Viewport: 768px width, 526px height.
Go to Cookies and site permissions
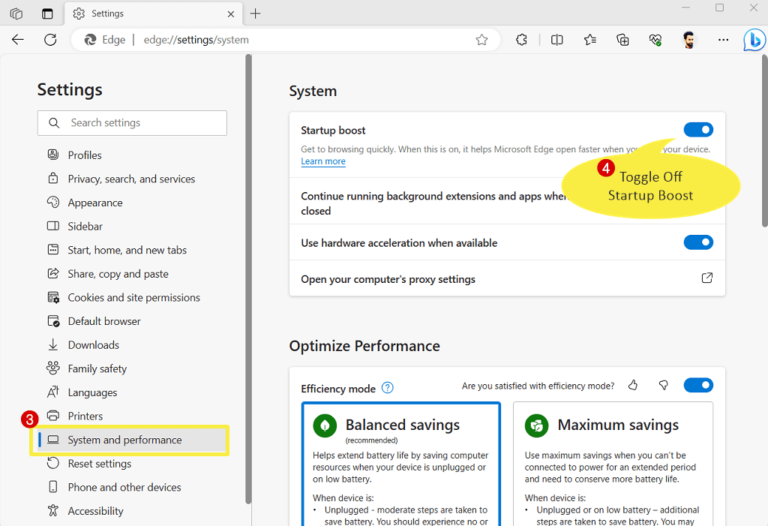click(x=133, y=298)
